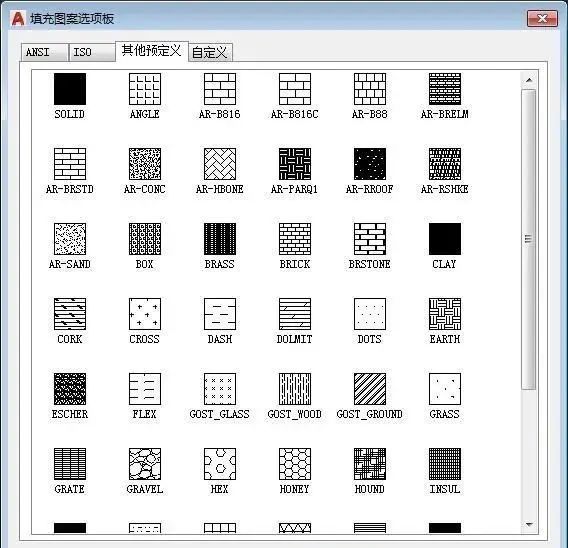Close the 填充图案选项板 dialog
This screenshot has height=548, width=568.
tap(542, 18)
